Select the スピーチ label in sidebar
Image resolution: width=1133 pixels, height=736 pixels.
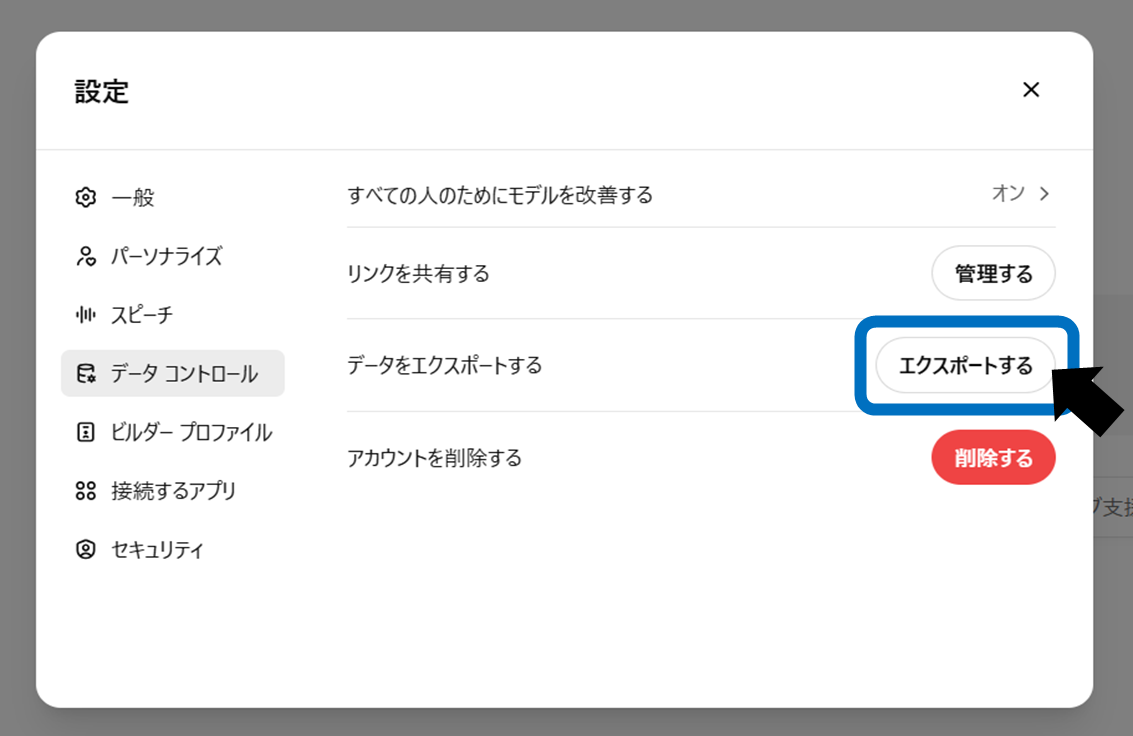142,315
